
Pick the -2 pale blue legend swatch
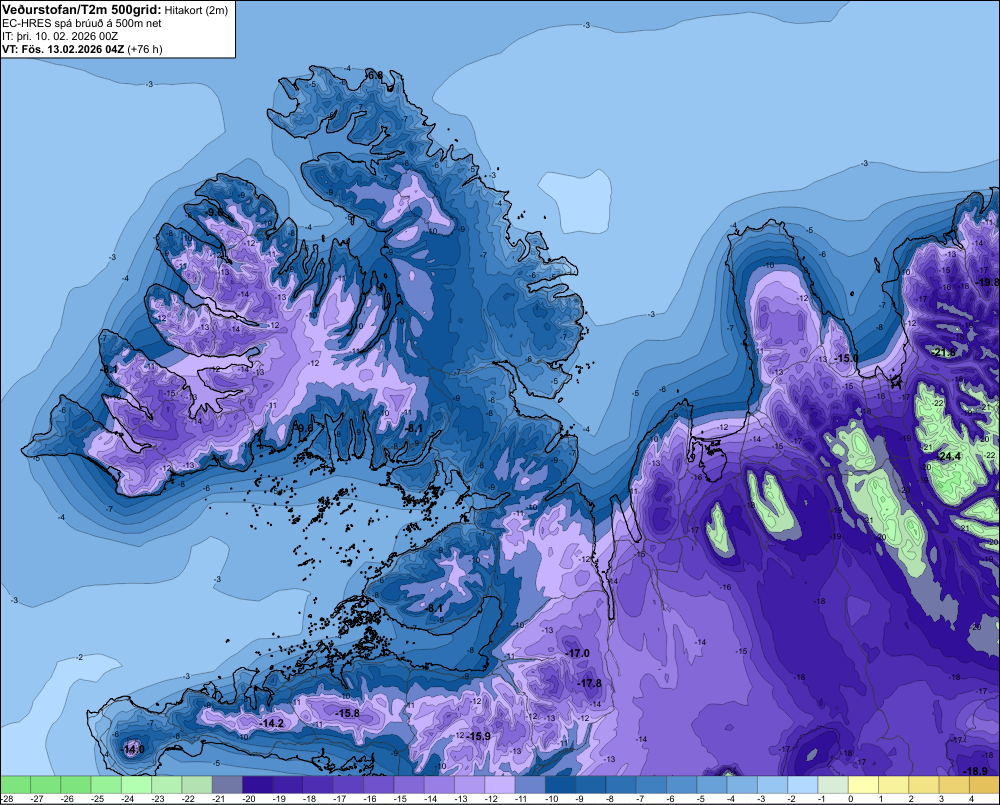click(x=803, y=785)
